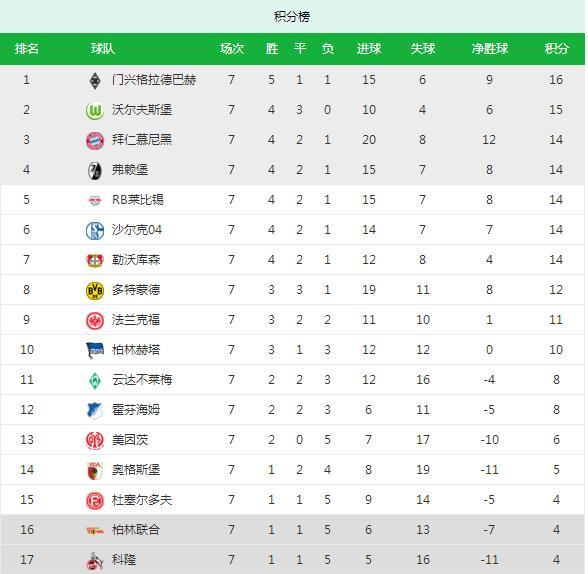Click the Werder Bremen diamond logo
This screenshot has height=574, width=588.
pyautogui.click(x=95, y=380)
